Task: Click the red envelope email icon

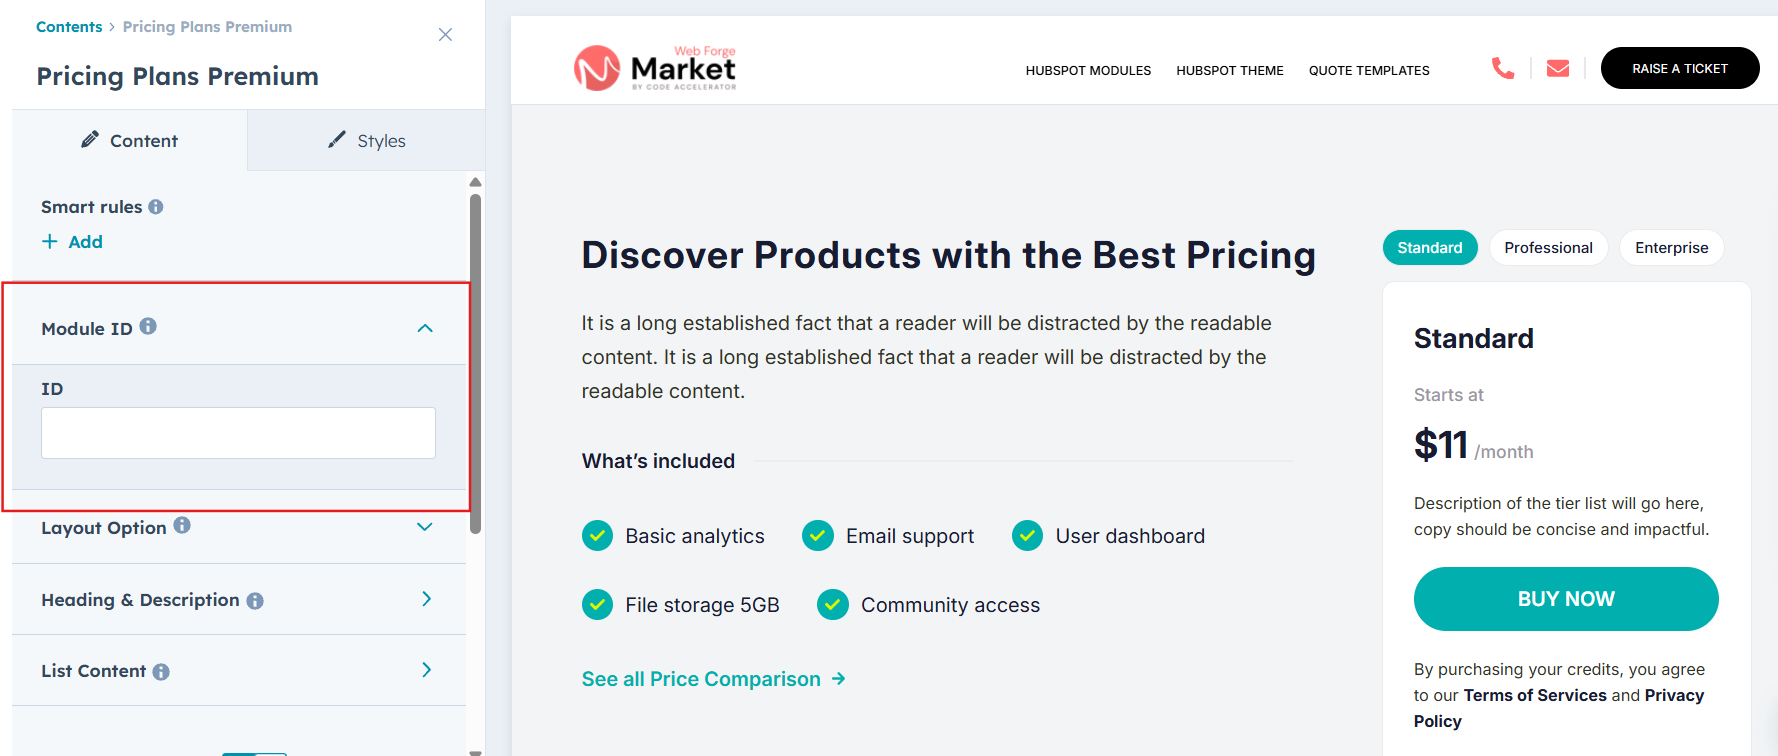Action: 1557,68
